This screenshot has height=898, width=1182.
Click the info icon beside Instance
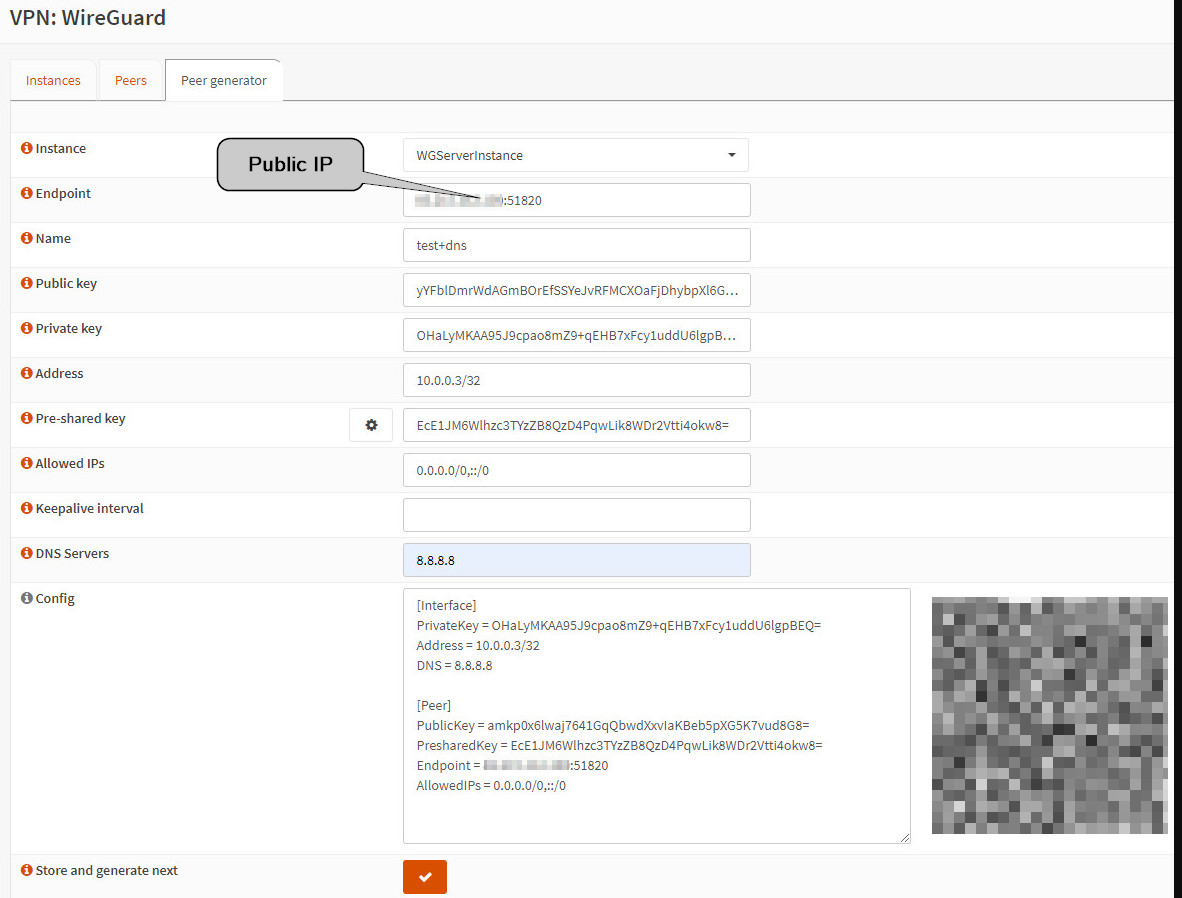[27, 149]
